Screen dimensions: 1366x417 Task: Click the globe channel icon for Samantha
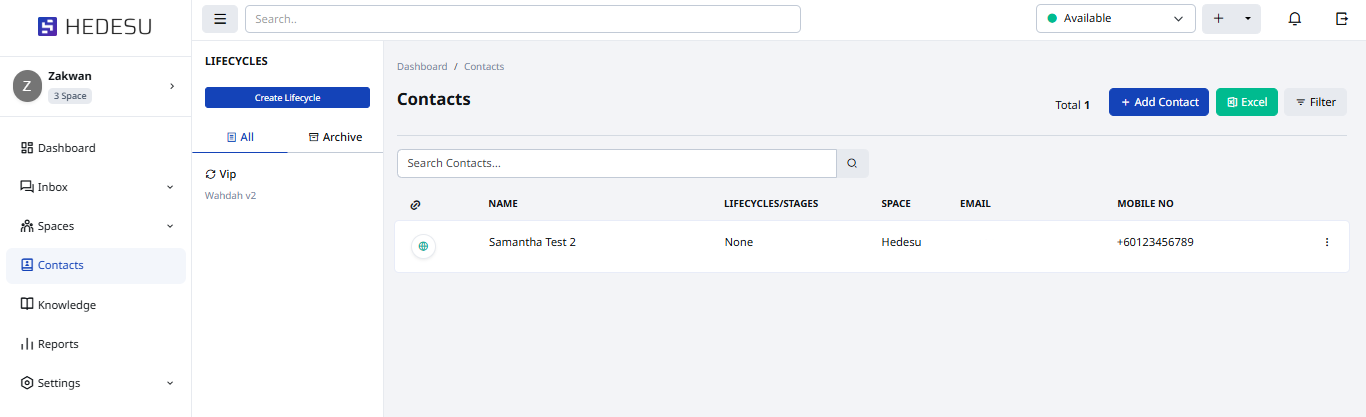(423, 246)
